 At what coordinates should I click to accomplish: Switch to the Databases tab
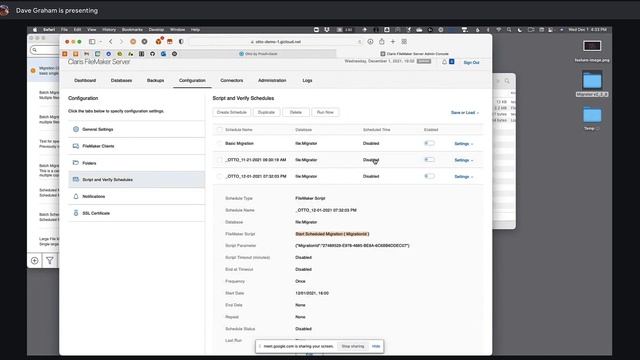pos(121,80)
